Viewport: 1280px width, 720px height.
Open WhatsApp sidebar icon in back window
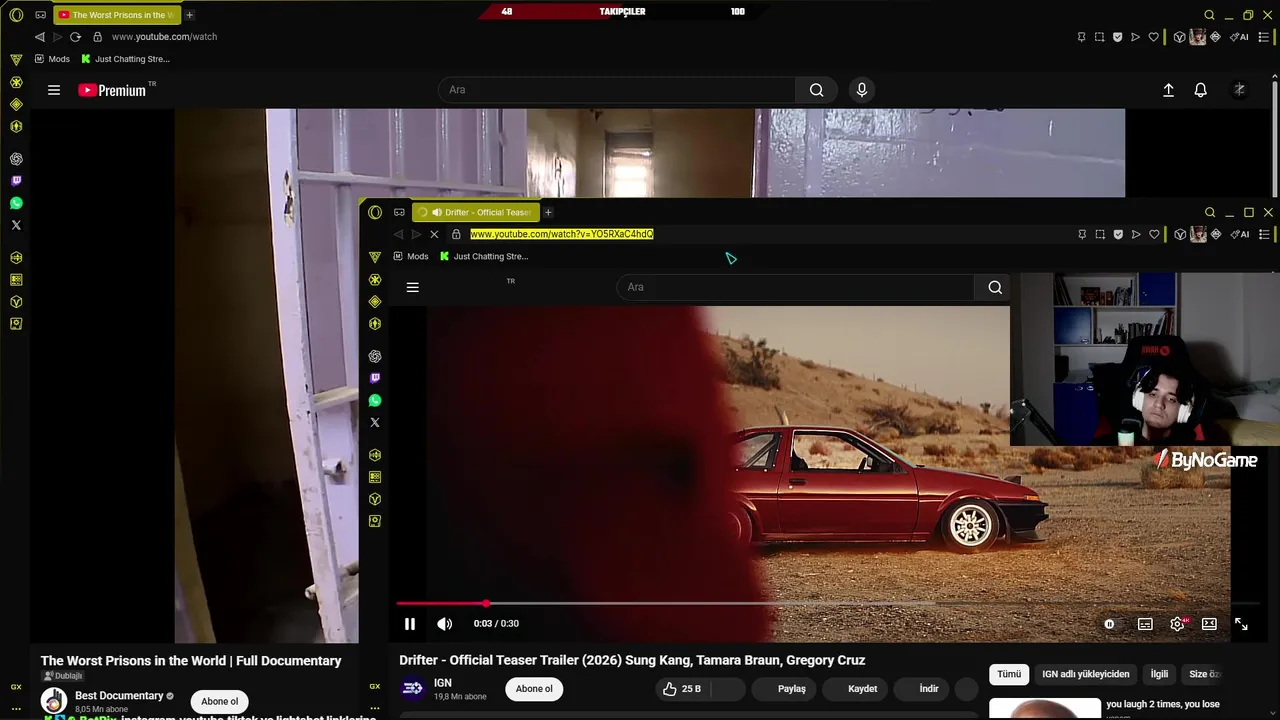pos(16,203)
